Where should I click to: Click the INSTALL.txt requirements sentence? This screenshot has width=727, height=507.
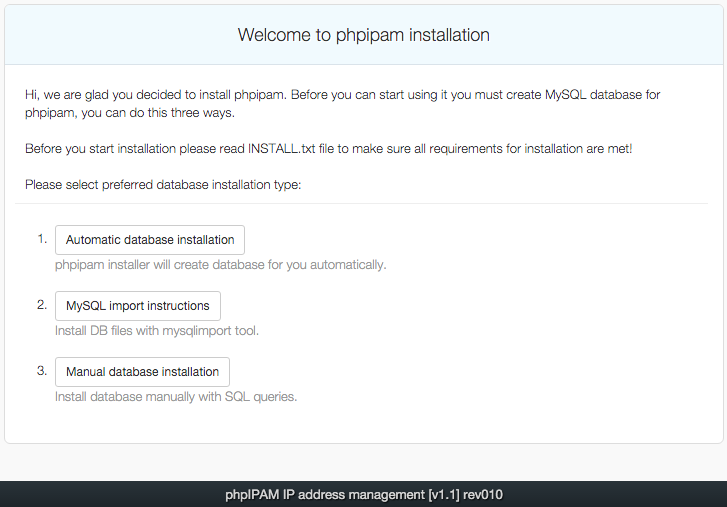328,149
